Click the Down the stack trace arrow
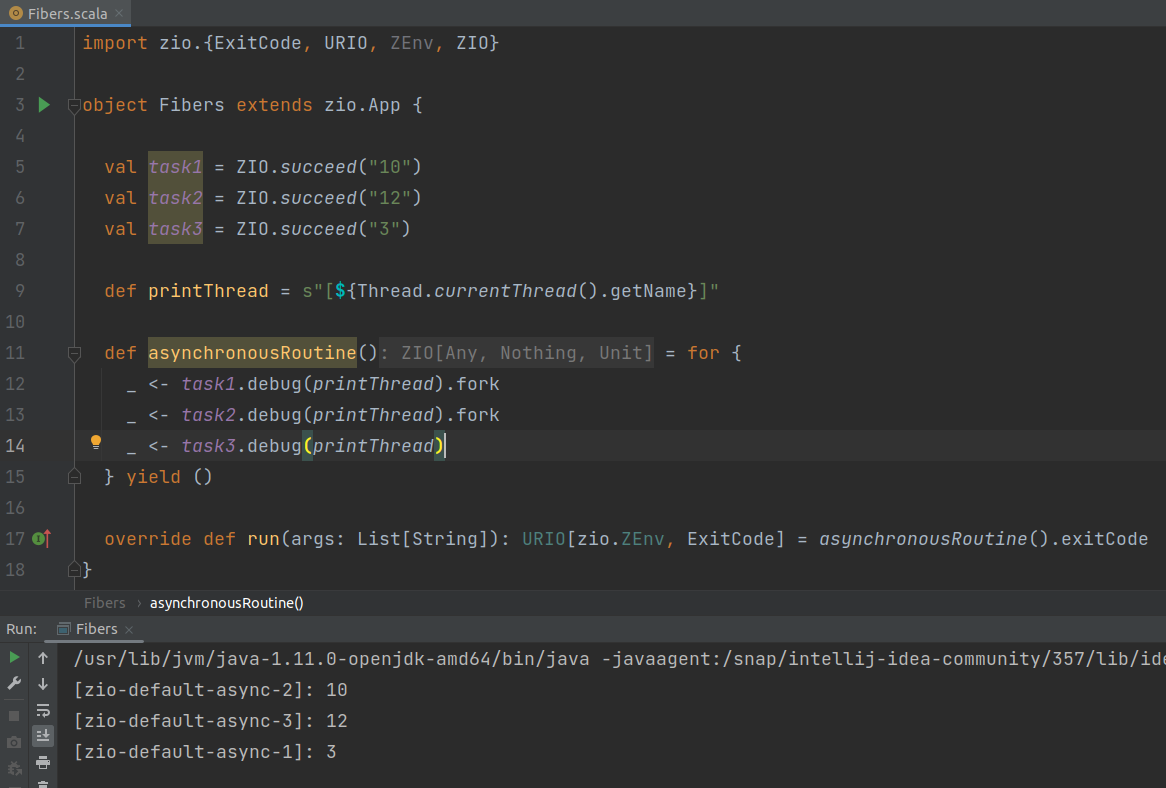Screen dimensions: 1166x788 [x=43, y=683]
